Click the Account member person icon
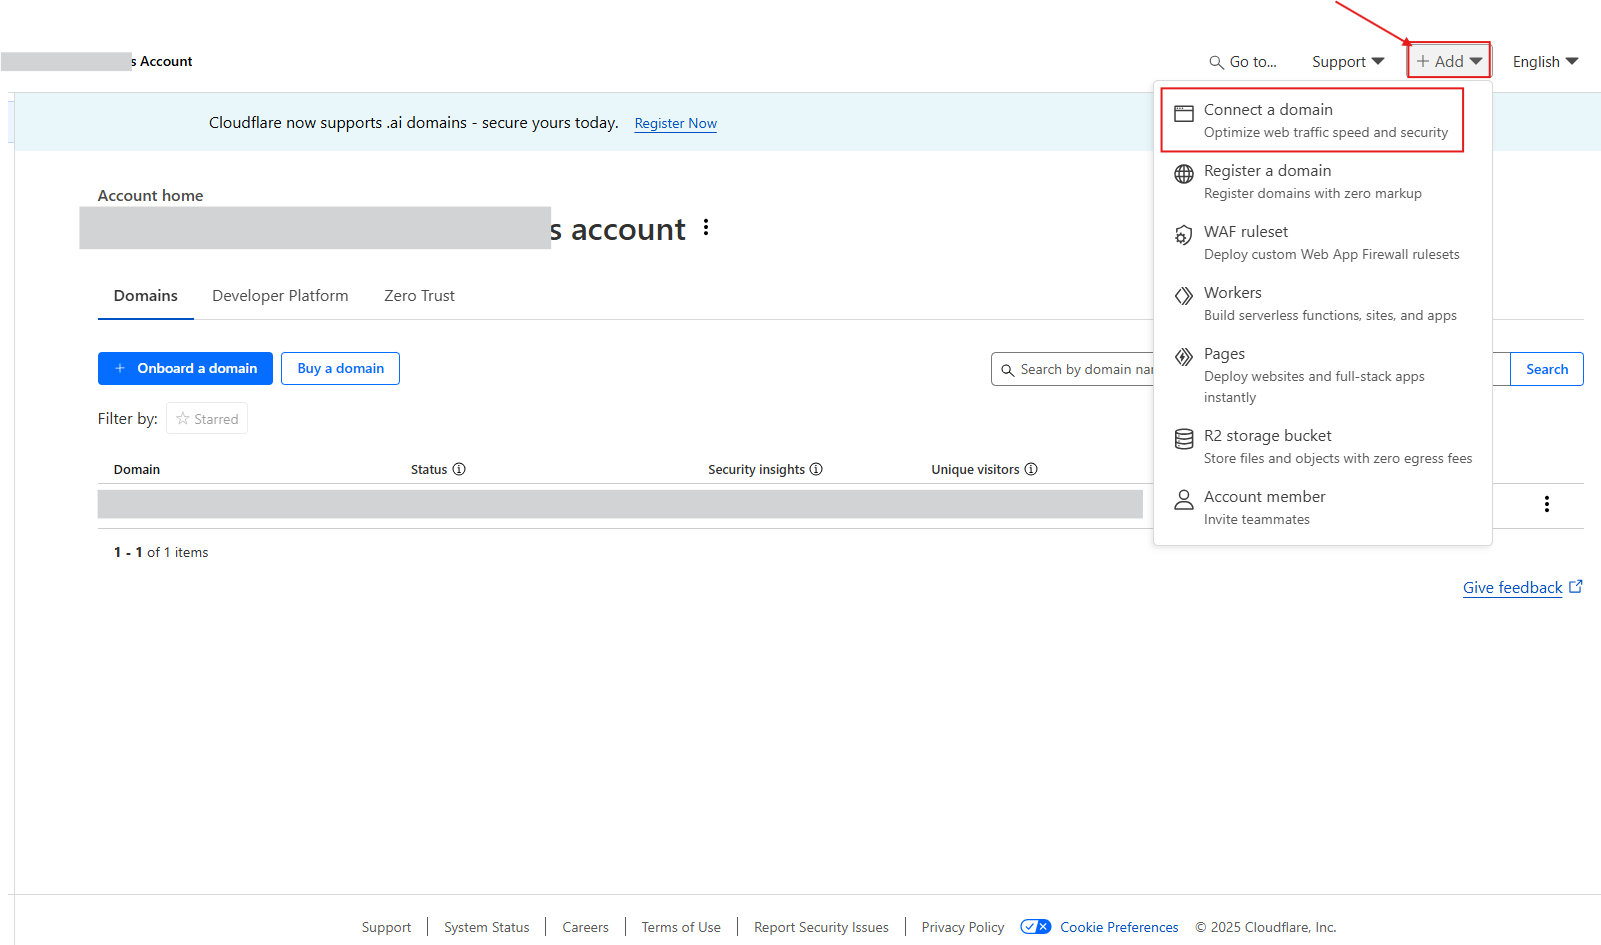The width and height of the screenshot is (1601, 945). pos(1184,500)
